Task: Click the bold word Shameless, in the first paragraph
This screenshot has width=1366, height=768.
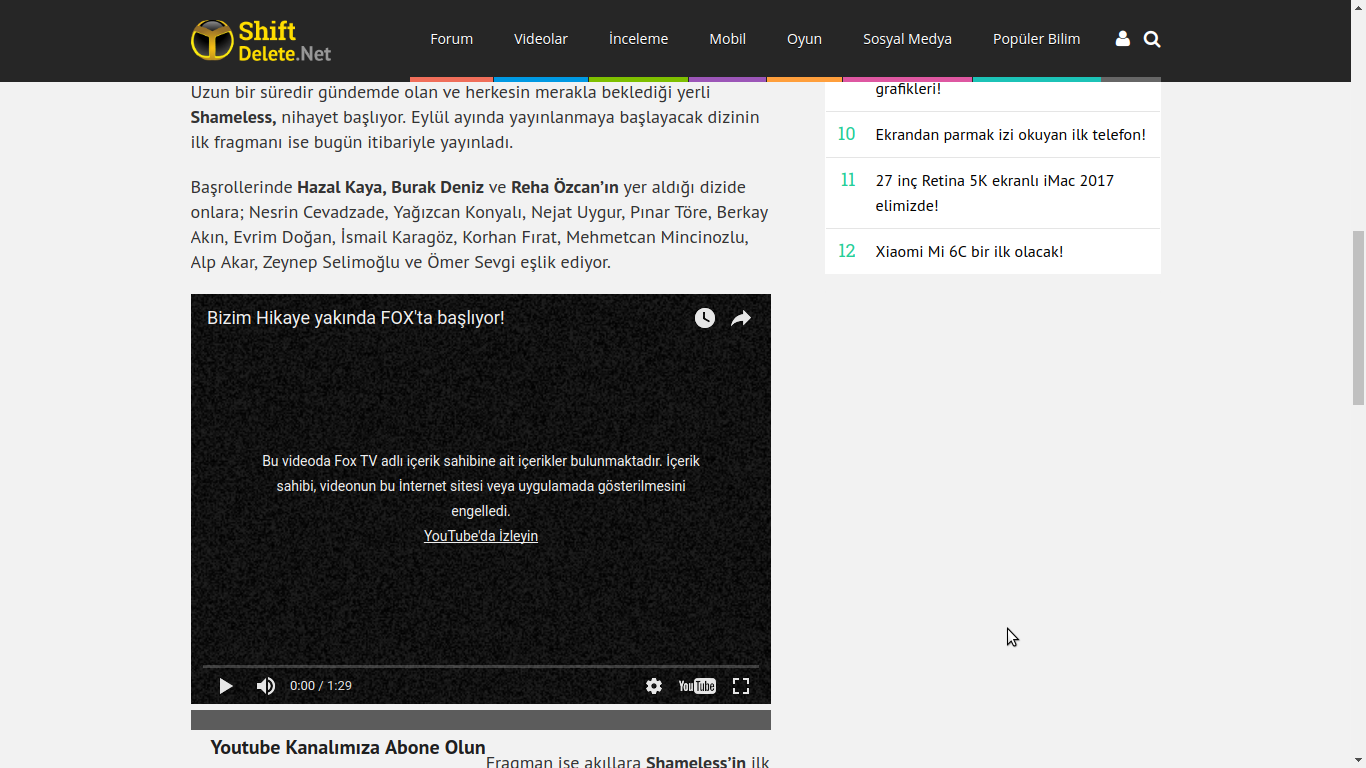Action: tap(233, 117)
